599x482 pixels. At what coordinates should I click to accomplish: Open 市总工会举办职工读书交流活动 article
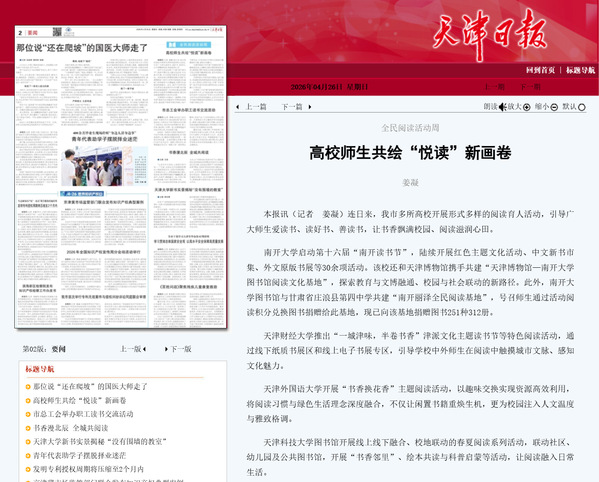[x=83, y=414]
